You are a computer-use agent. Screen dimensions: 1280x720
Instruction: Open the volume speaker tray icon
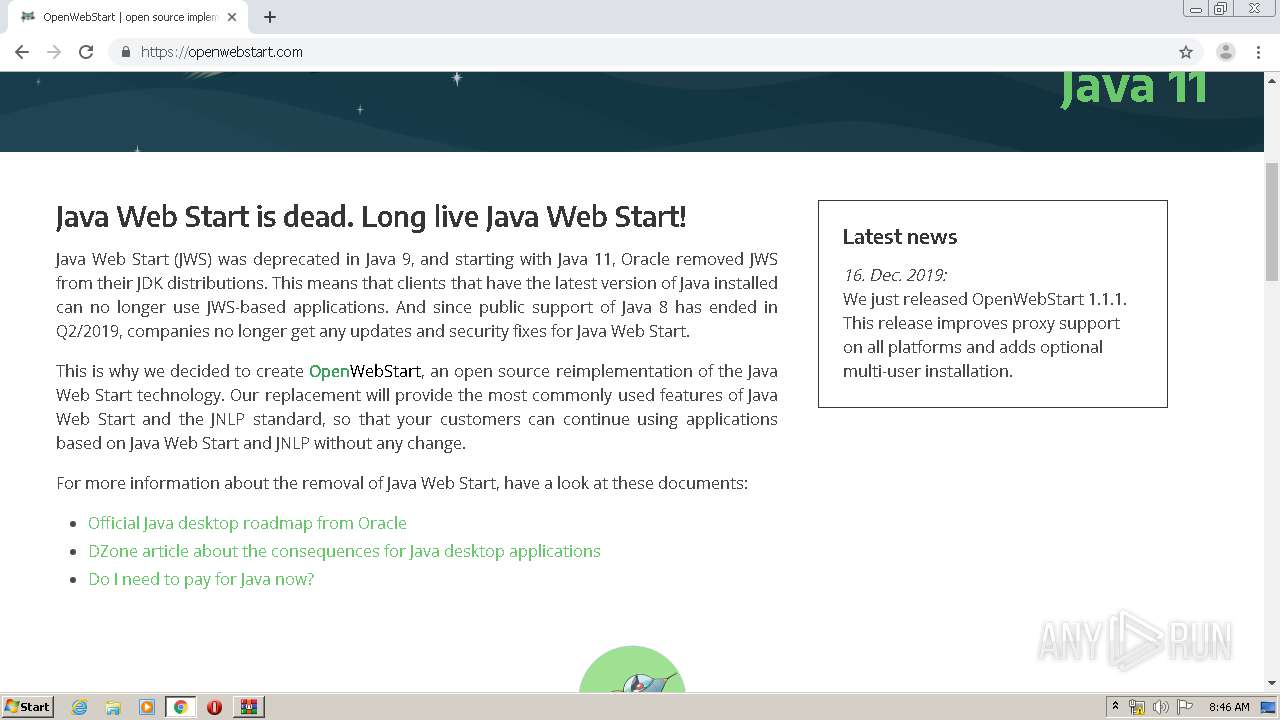tap(1161, 707)
